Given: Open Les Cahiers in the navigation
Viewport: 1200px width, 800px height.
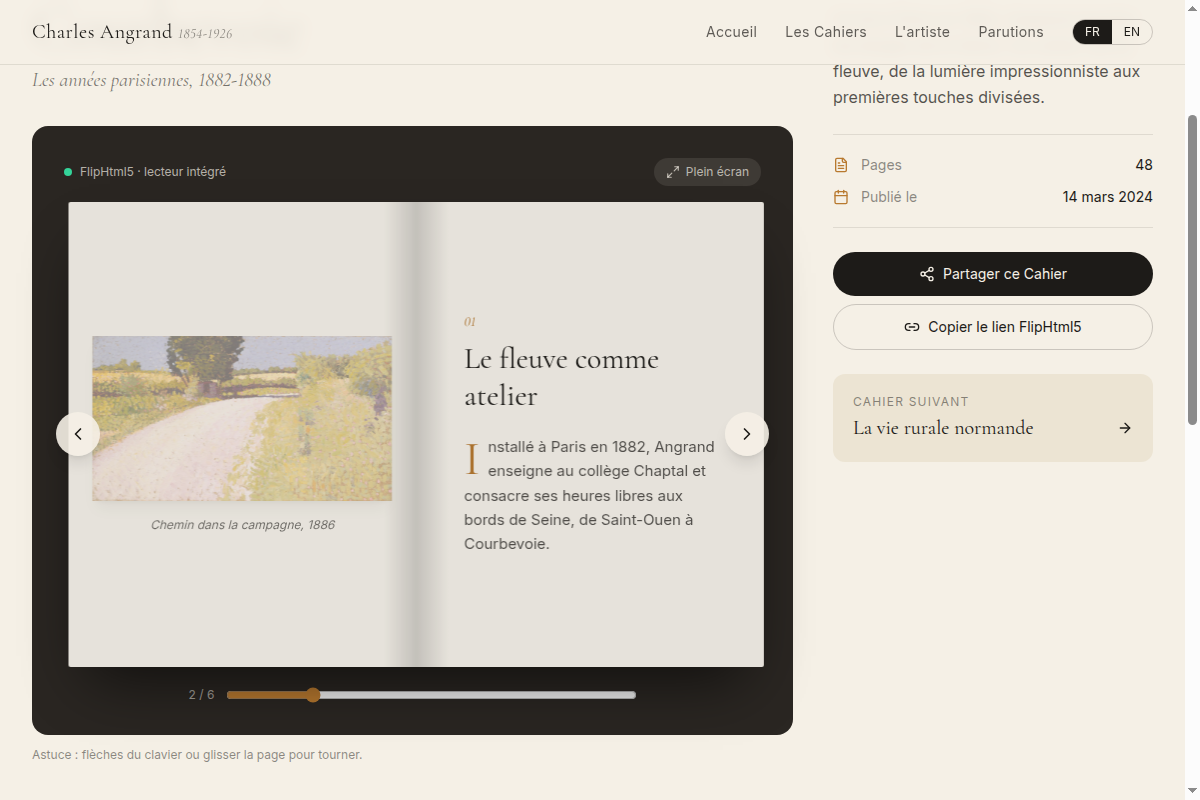Looking at the screenshot, I should (826, 32).
